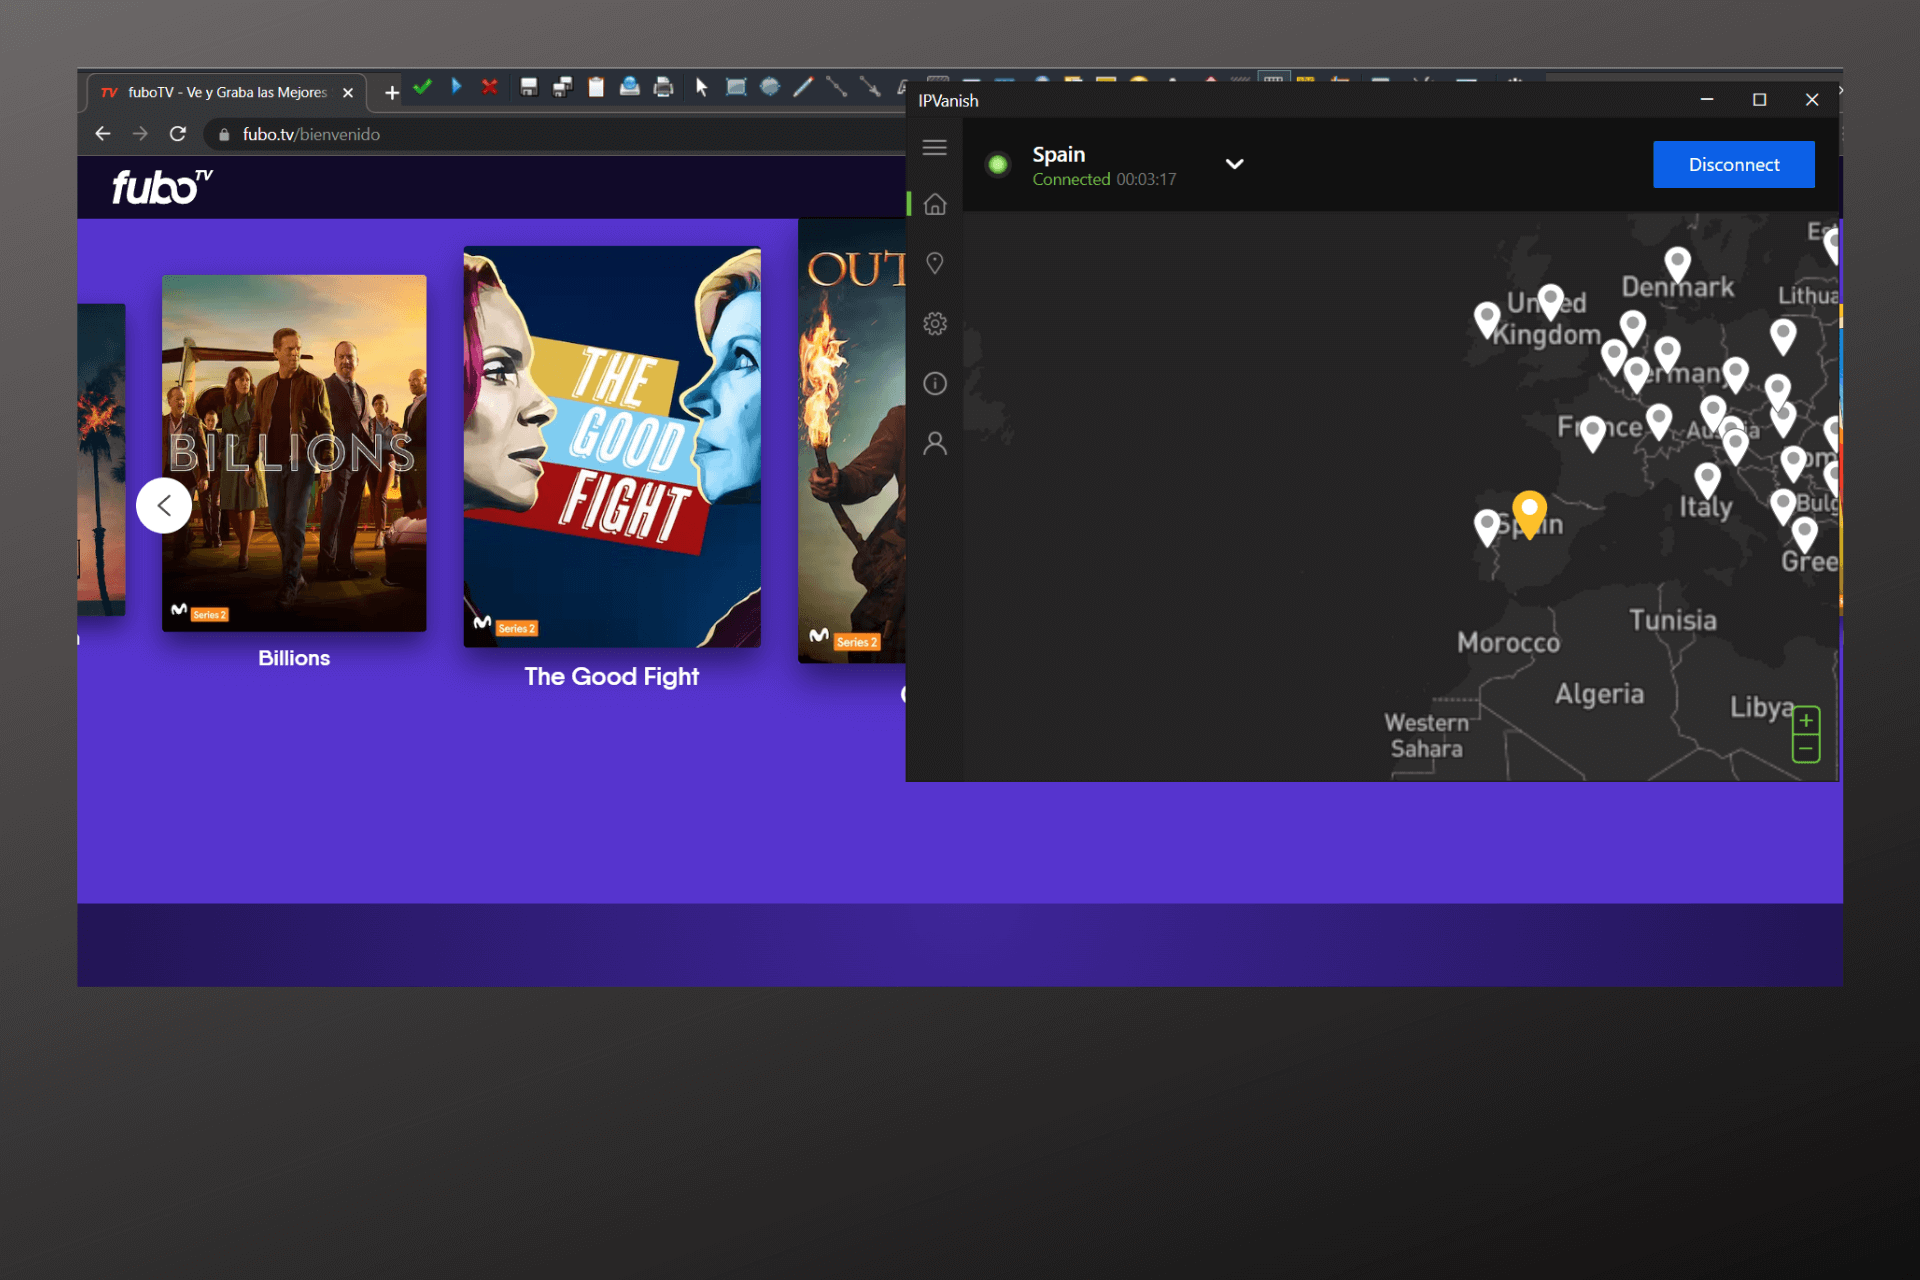Screen dimensions: 1920x1280
Task: Click the clipboard copy toolbar icon
Action: 596,87
